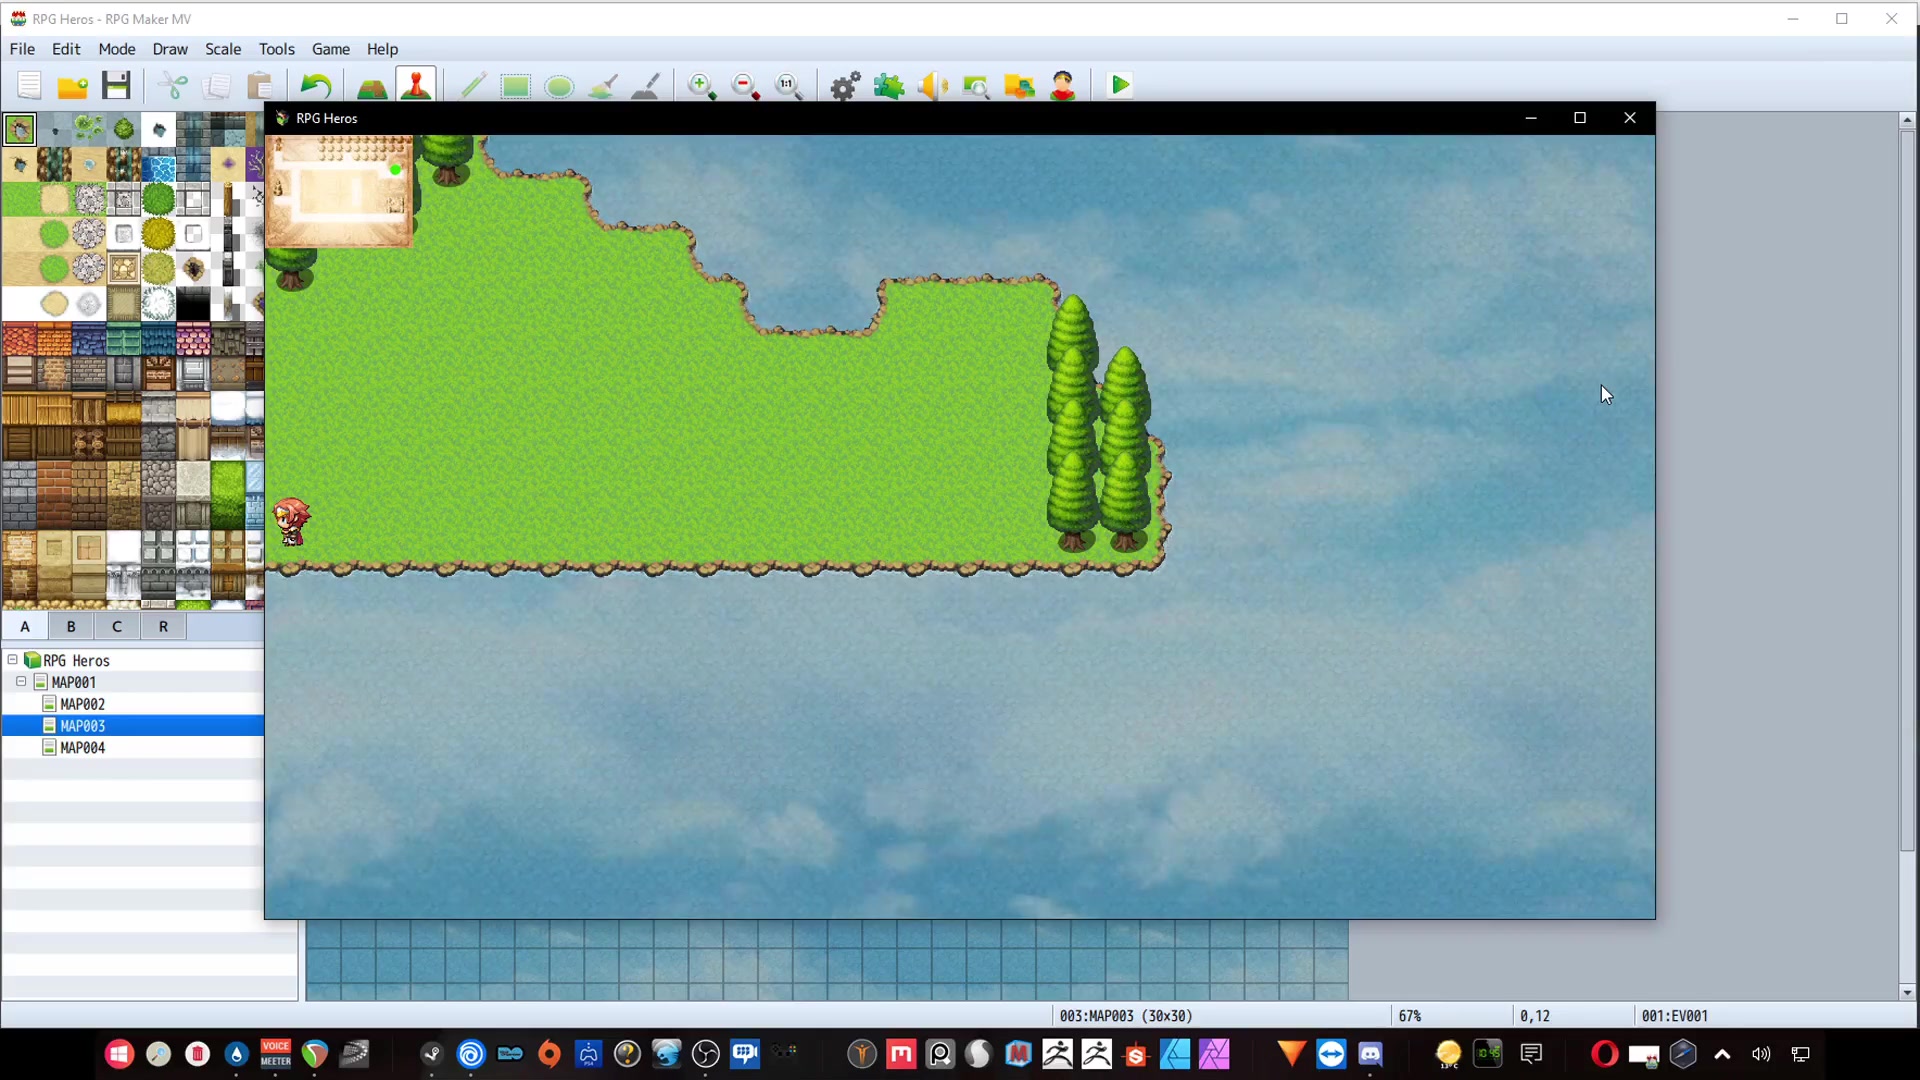
Task: Close the RPG Heros playtest window
Action: (x=1630, y=118)
